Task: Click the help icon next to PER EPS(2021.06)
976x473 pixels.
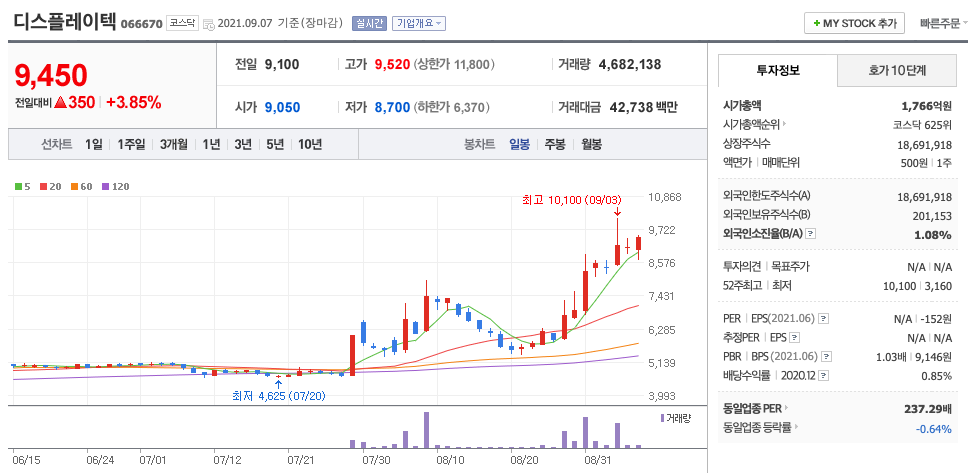Action: click(x=824, y=319)
